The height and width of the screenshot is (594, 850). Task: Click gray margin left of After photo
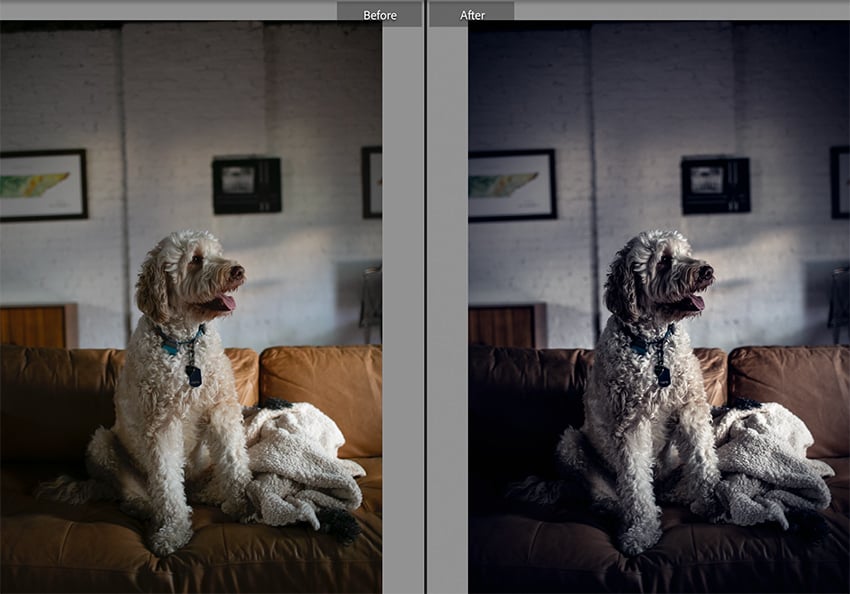[448, 309]
